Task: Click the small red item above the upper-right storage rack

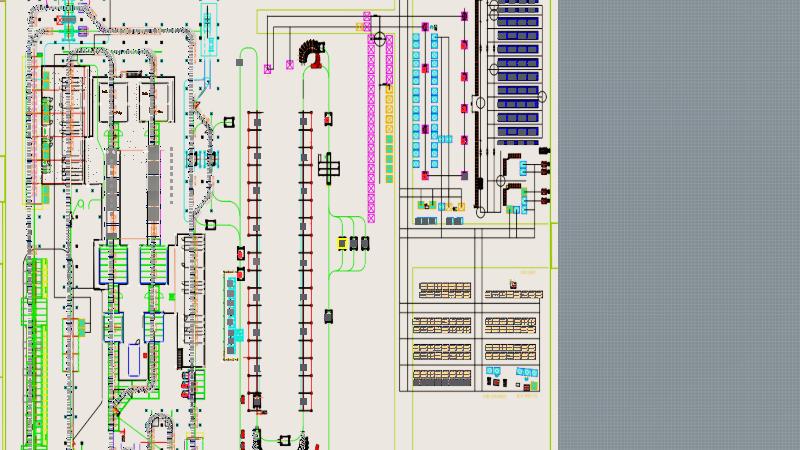Action: (x=513, y=284)
